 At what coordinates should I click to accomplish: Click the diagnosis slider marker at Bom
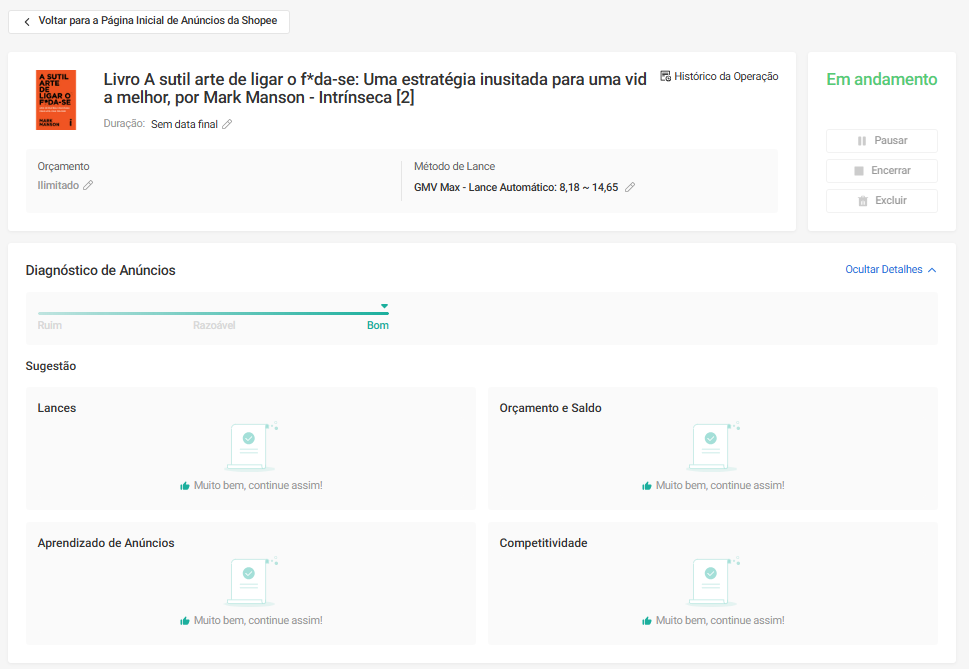(384, 306)
